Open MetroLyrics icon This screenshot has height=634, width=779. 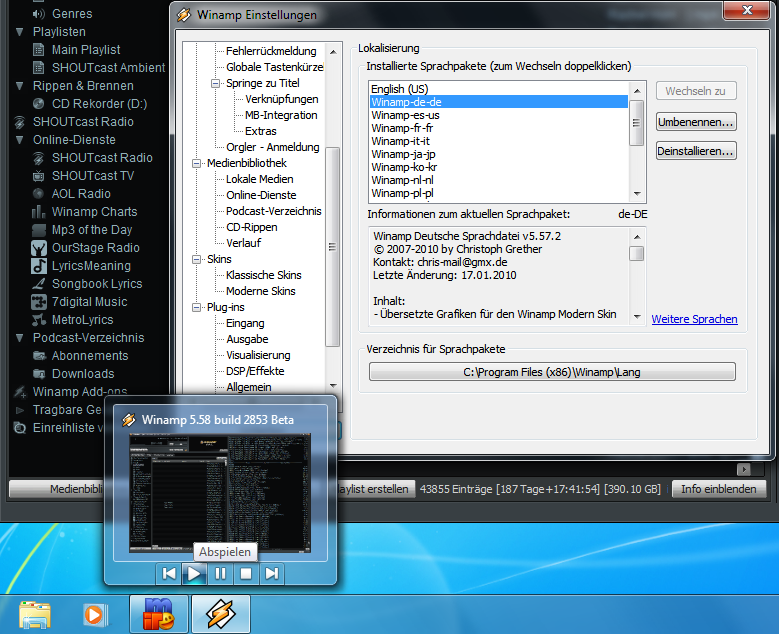click(x=38, y=319)
